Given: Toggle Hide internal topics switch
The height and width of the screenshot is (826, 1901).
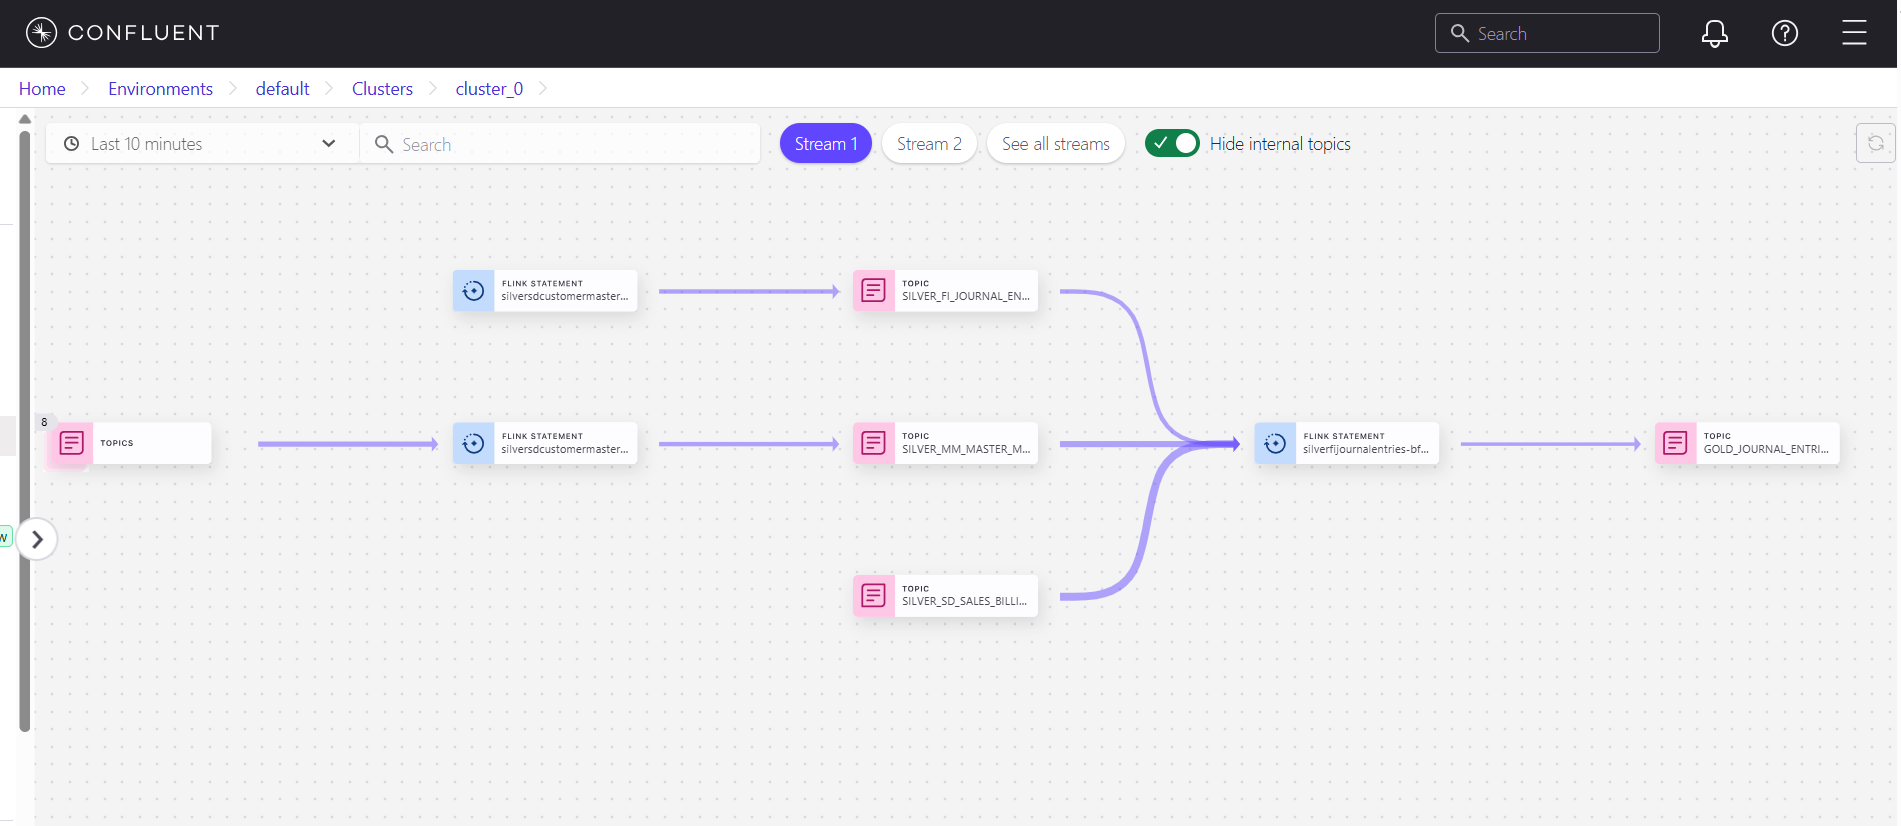Looking at the screenshot, I should point(1171,144).
